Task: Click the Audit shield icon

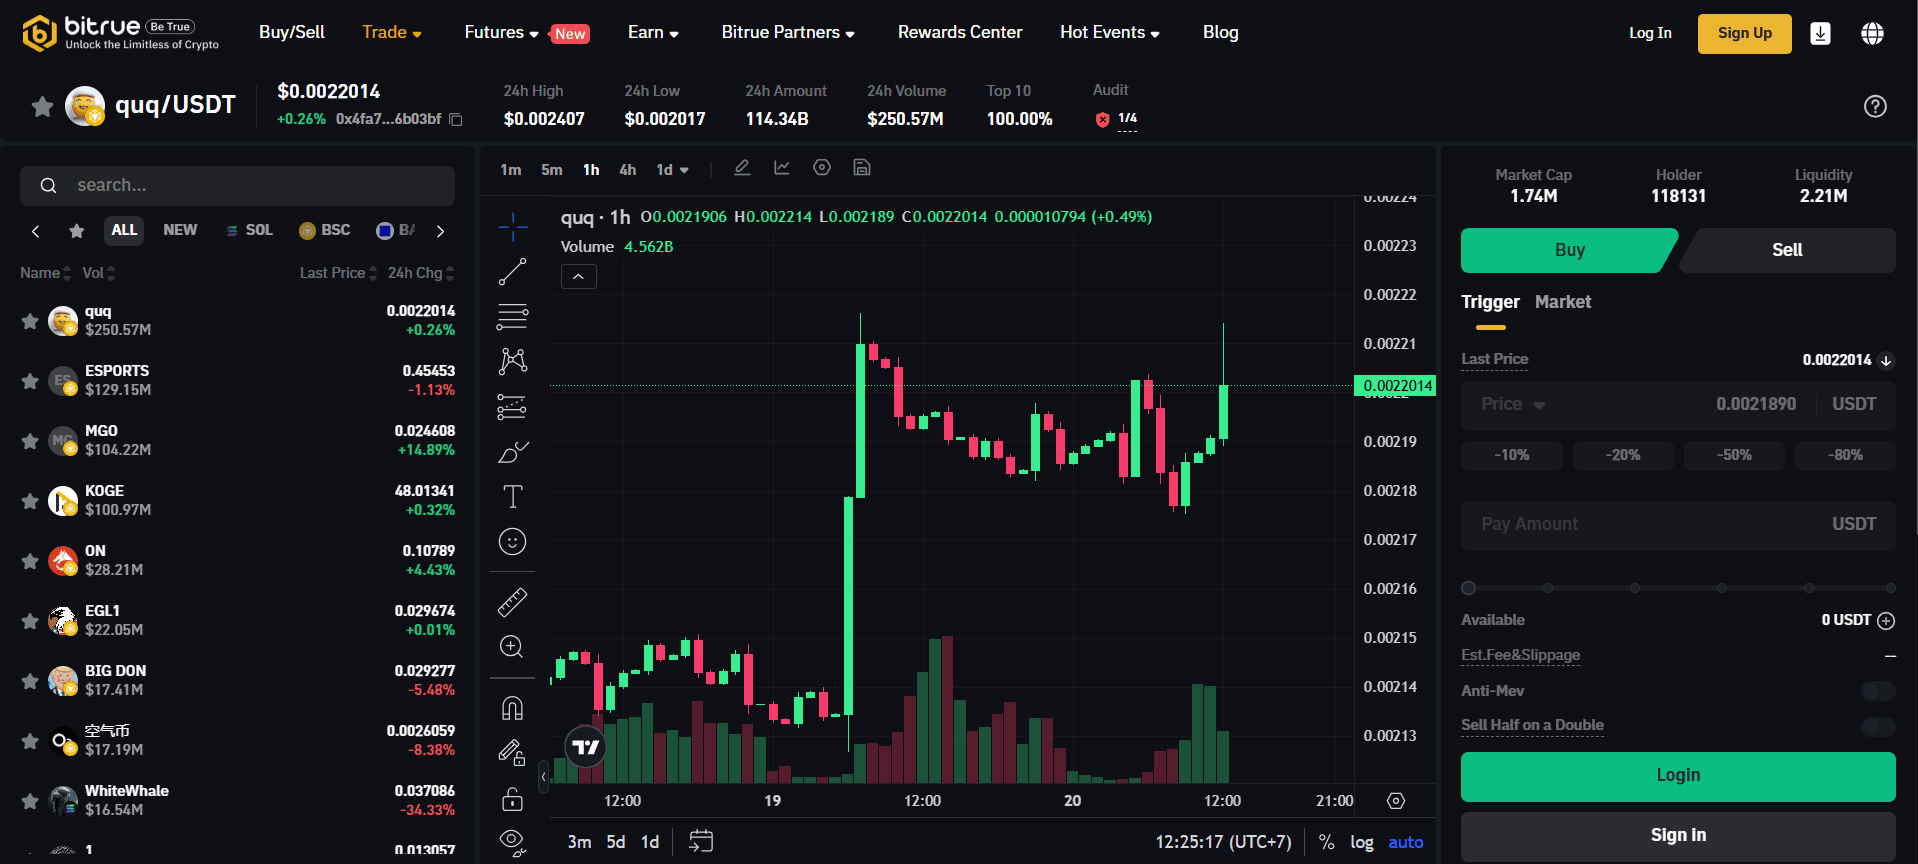Action: (1102, 120)
